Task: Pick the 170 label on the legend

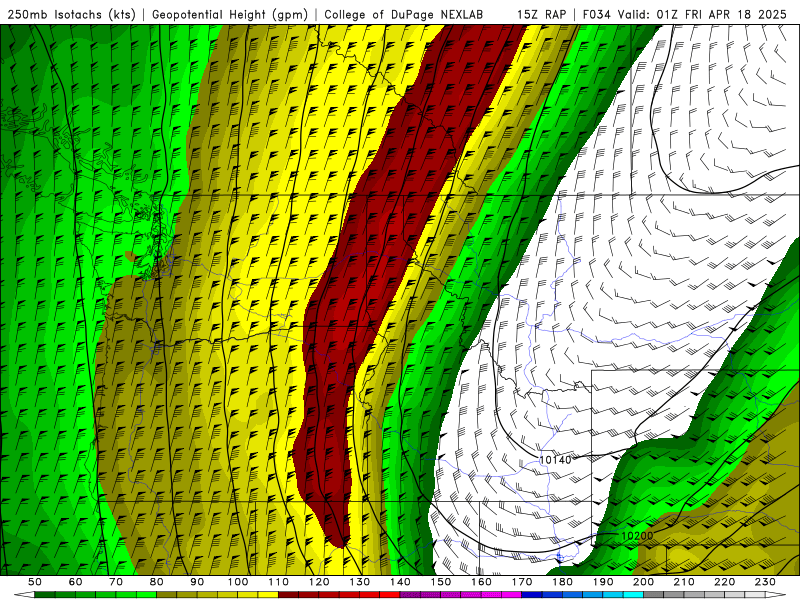Action: pos(522,582)
